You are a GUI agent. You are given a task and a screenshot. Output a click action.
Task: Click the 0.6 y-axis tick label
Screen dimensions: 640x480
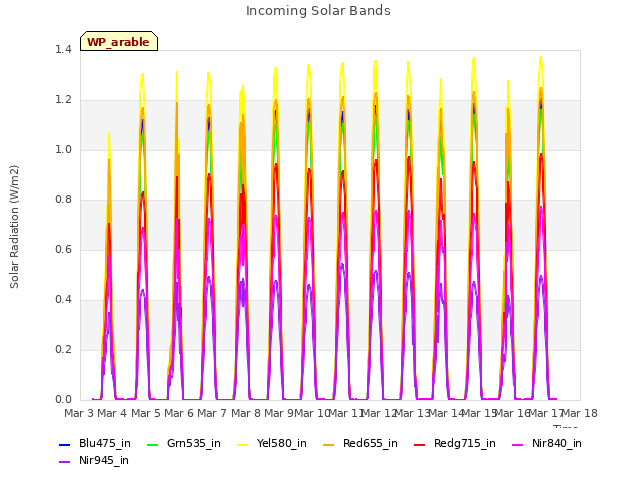(63, 250)
